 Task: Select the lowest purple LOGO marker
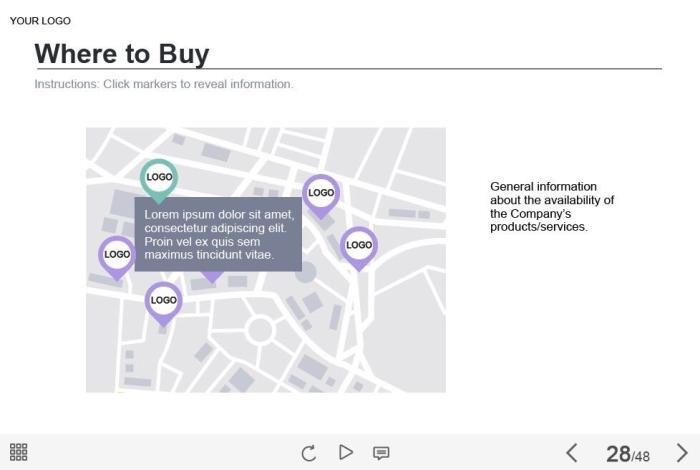(164, 300)
